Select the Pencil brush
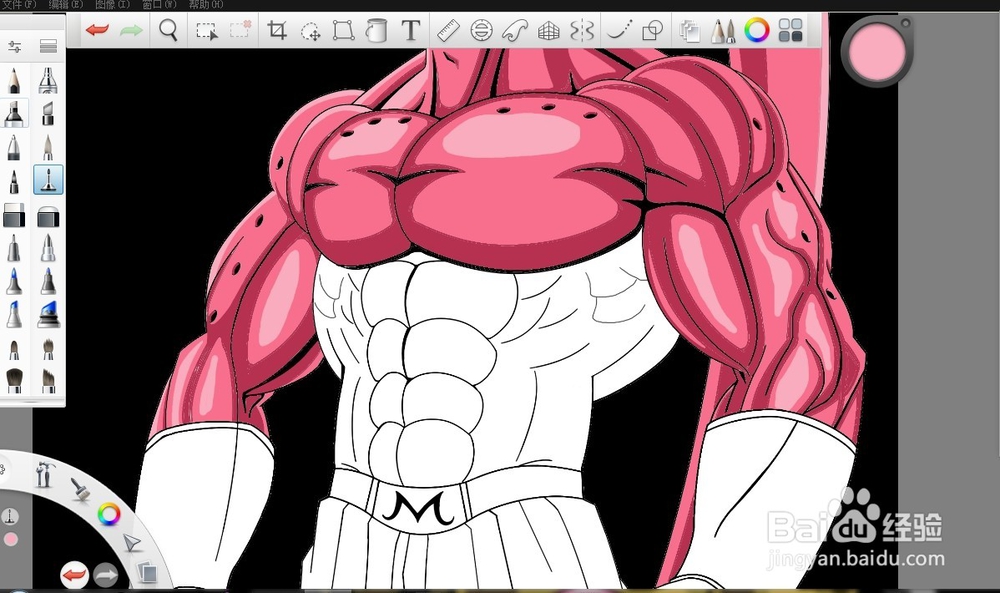 [x=14, y=81]
